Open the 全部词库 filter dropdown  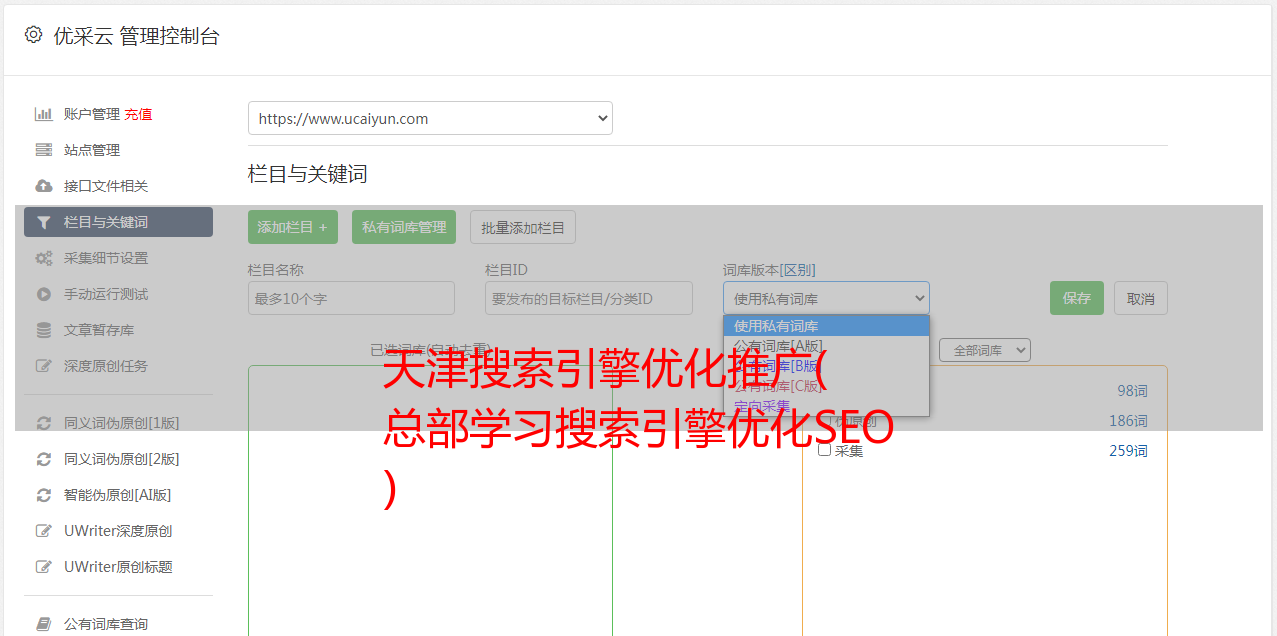click(985, 350)
